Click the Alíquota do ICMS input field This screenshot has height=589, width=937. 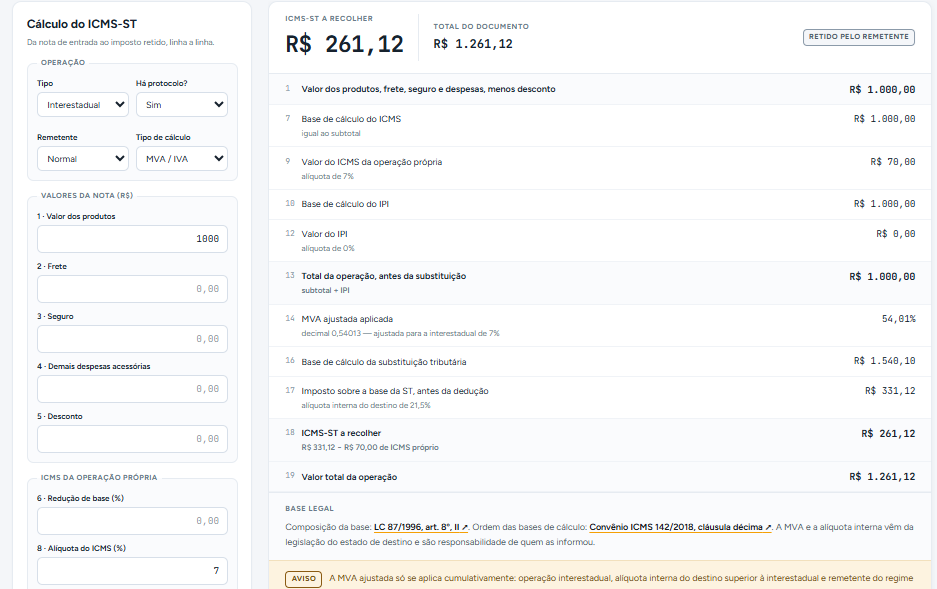point(132,571)
